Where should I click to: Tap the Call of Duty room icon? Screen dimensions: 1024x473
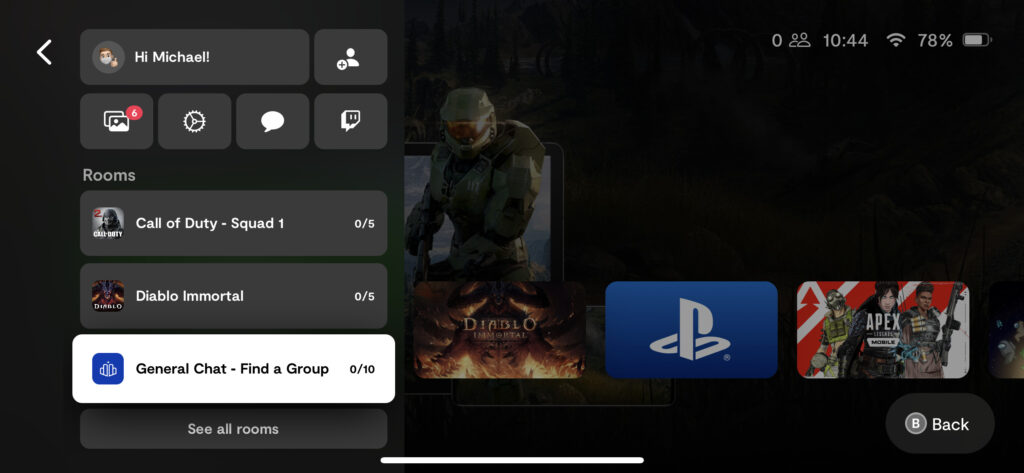pyautogui.click(x=108, y=223)
